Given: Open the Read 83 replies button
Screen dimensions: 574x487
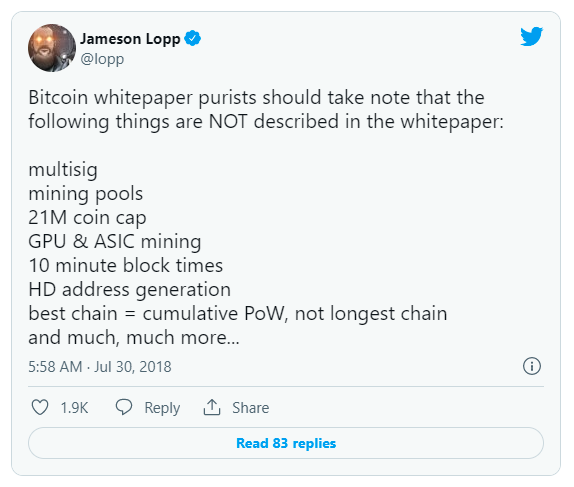Looking at the screenshot, I should click(286, 443).
